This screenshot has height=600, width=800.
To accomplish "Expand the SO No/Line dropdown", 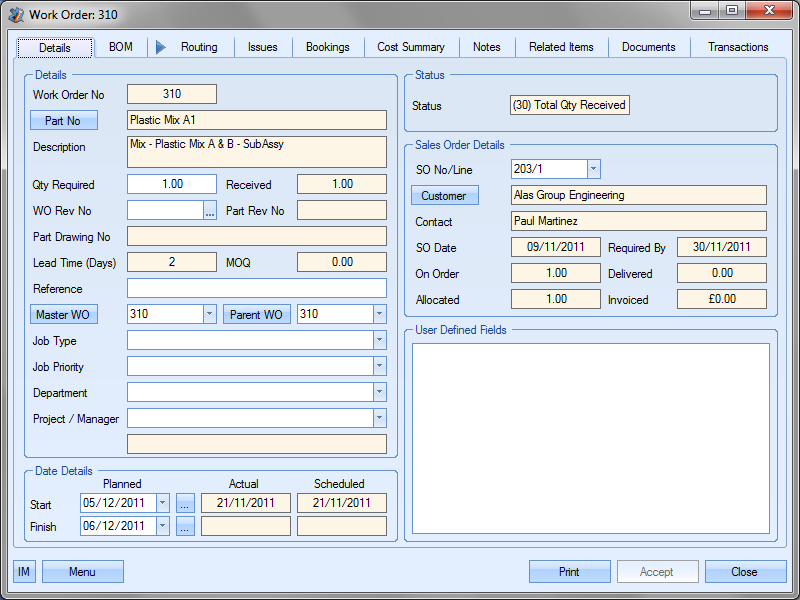I will click(593, 169).
